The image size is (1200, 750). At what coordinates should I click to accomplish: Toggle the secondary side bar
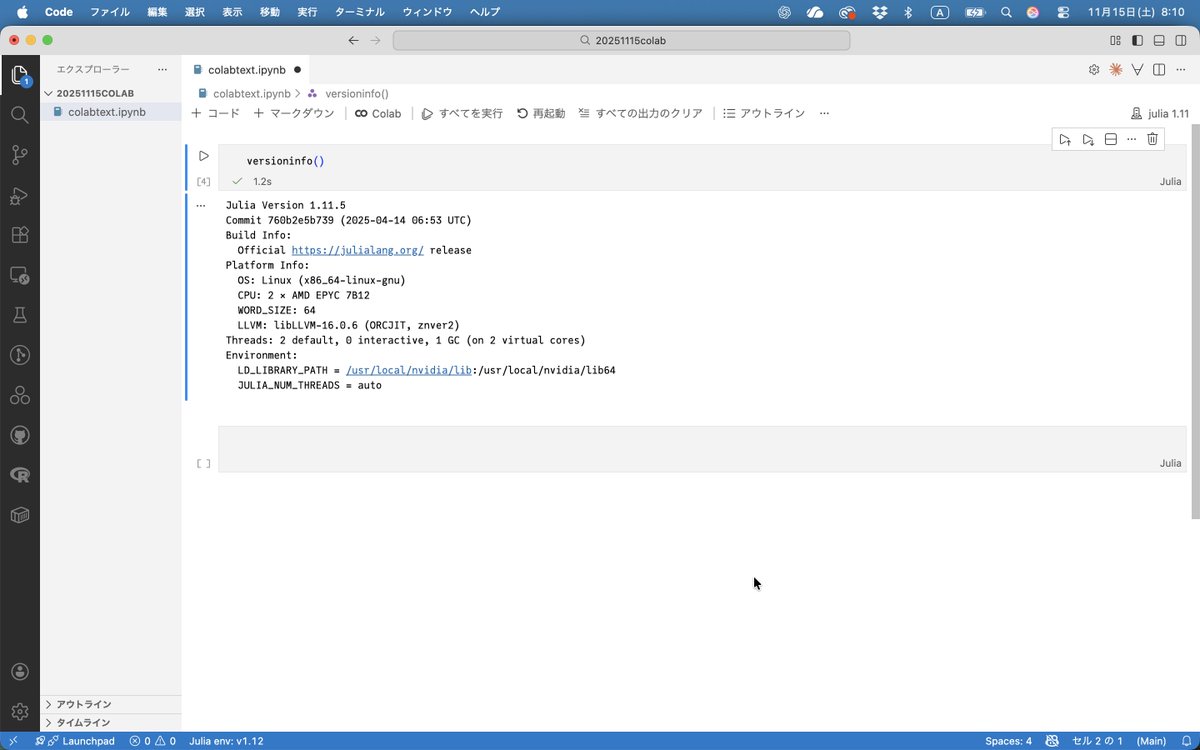1181,40
